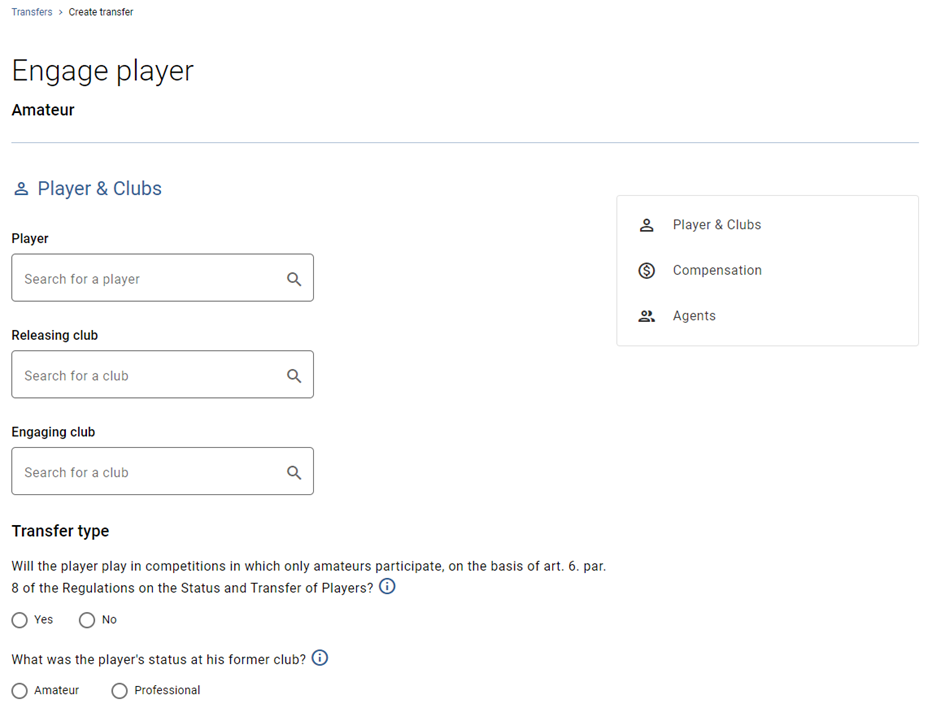
Task: Focus the Releasing club search field
Action: tap(162, 374)
